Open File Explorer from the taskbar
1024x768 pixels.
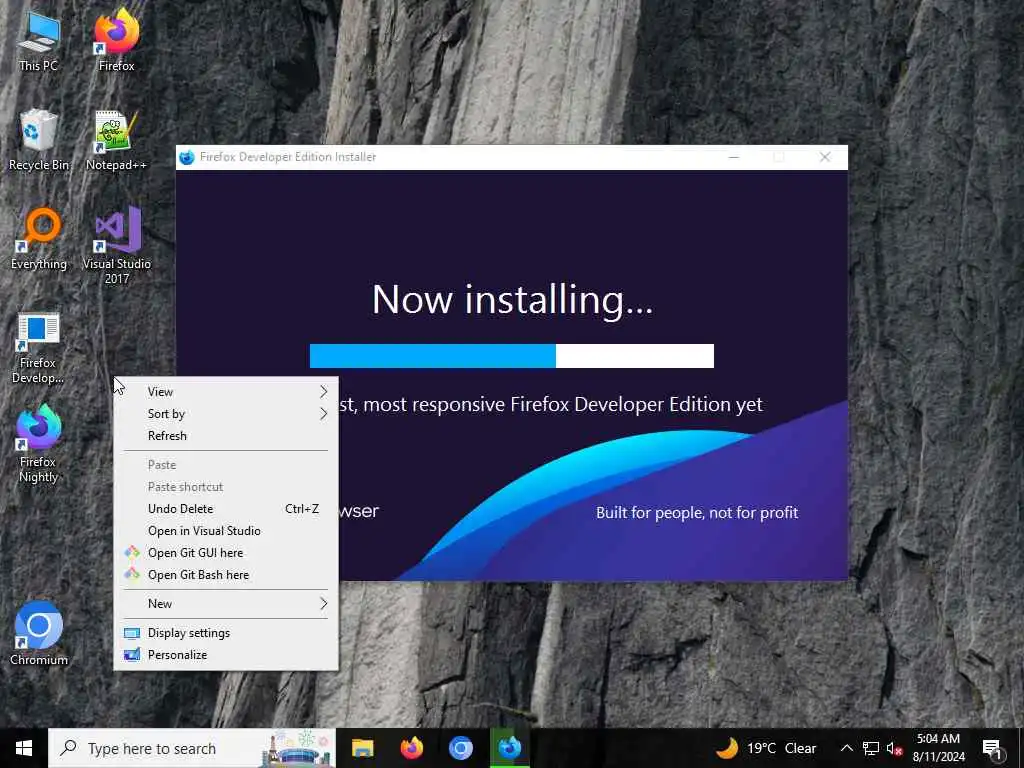click(362, 748)
